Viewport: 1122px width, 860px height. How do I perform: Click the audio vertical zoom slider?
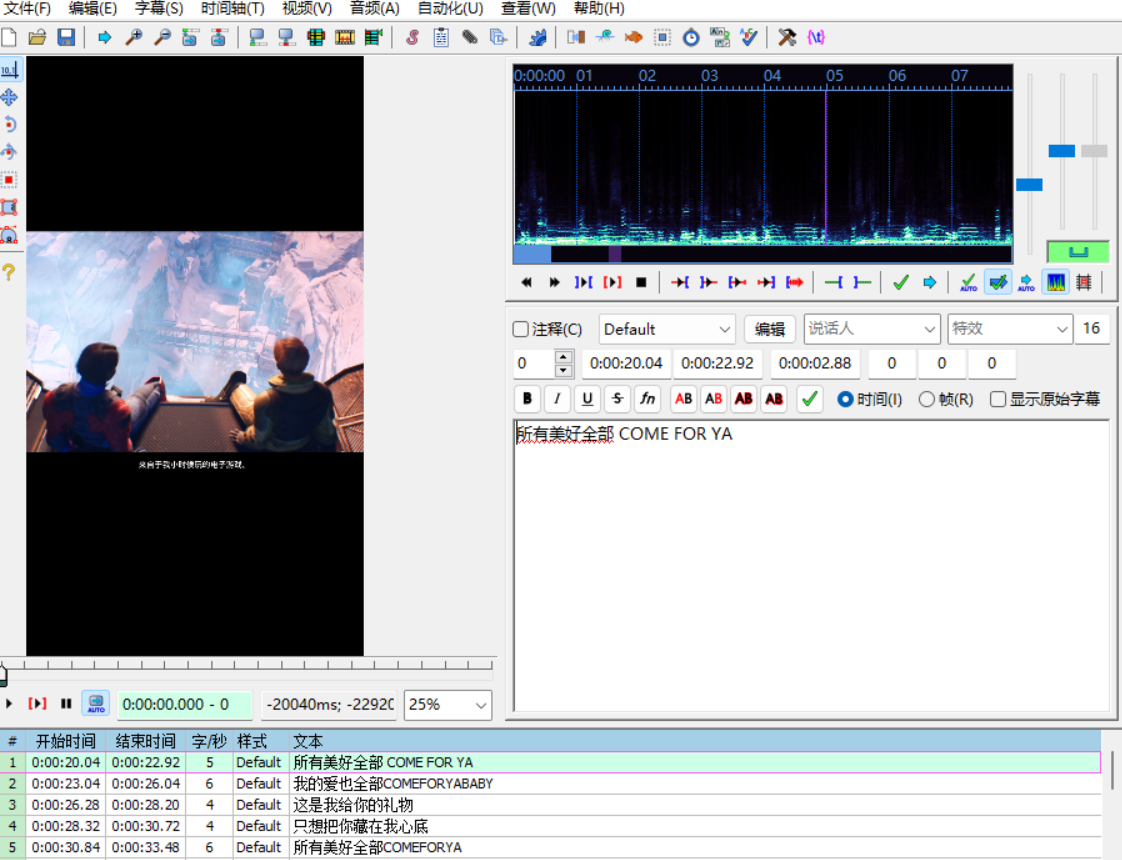(x=1062, y=151)
